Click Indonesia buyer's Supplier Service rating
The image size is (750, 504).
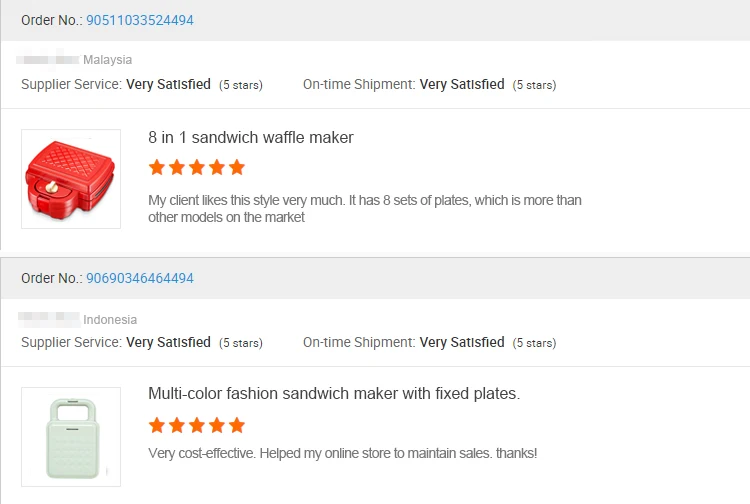click(x=168, y=343)
